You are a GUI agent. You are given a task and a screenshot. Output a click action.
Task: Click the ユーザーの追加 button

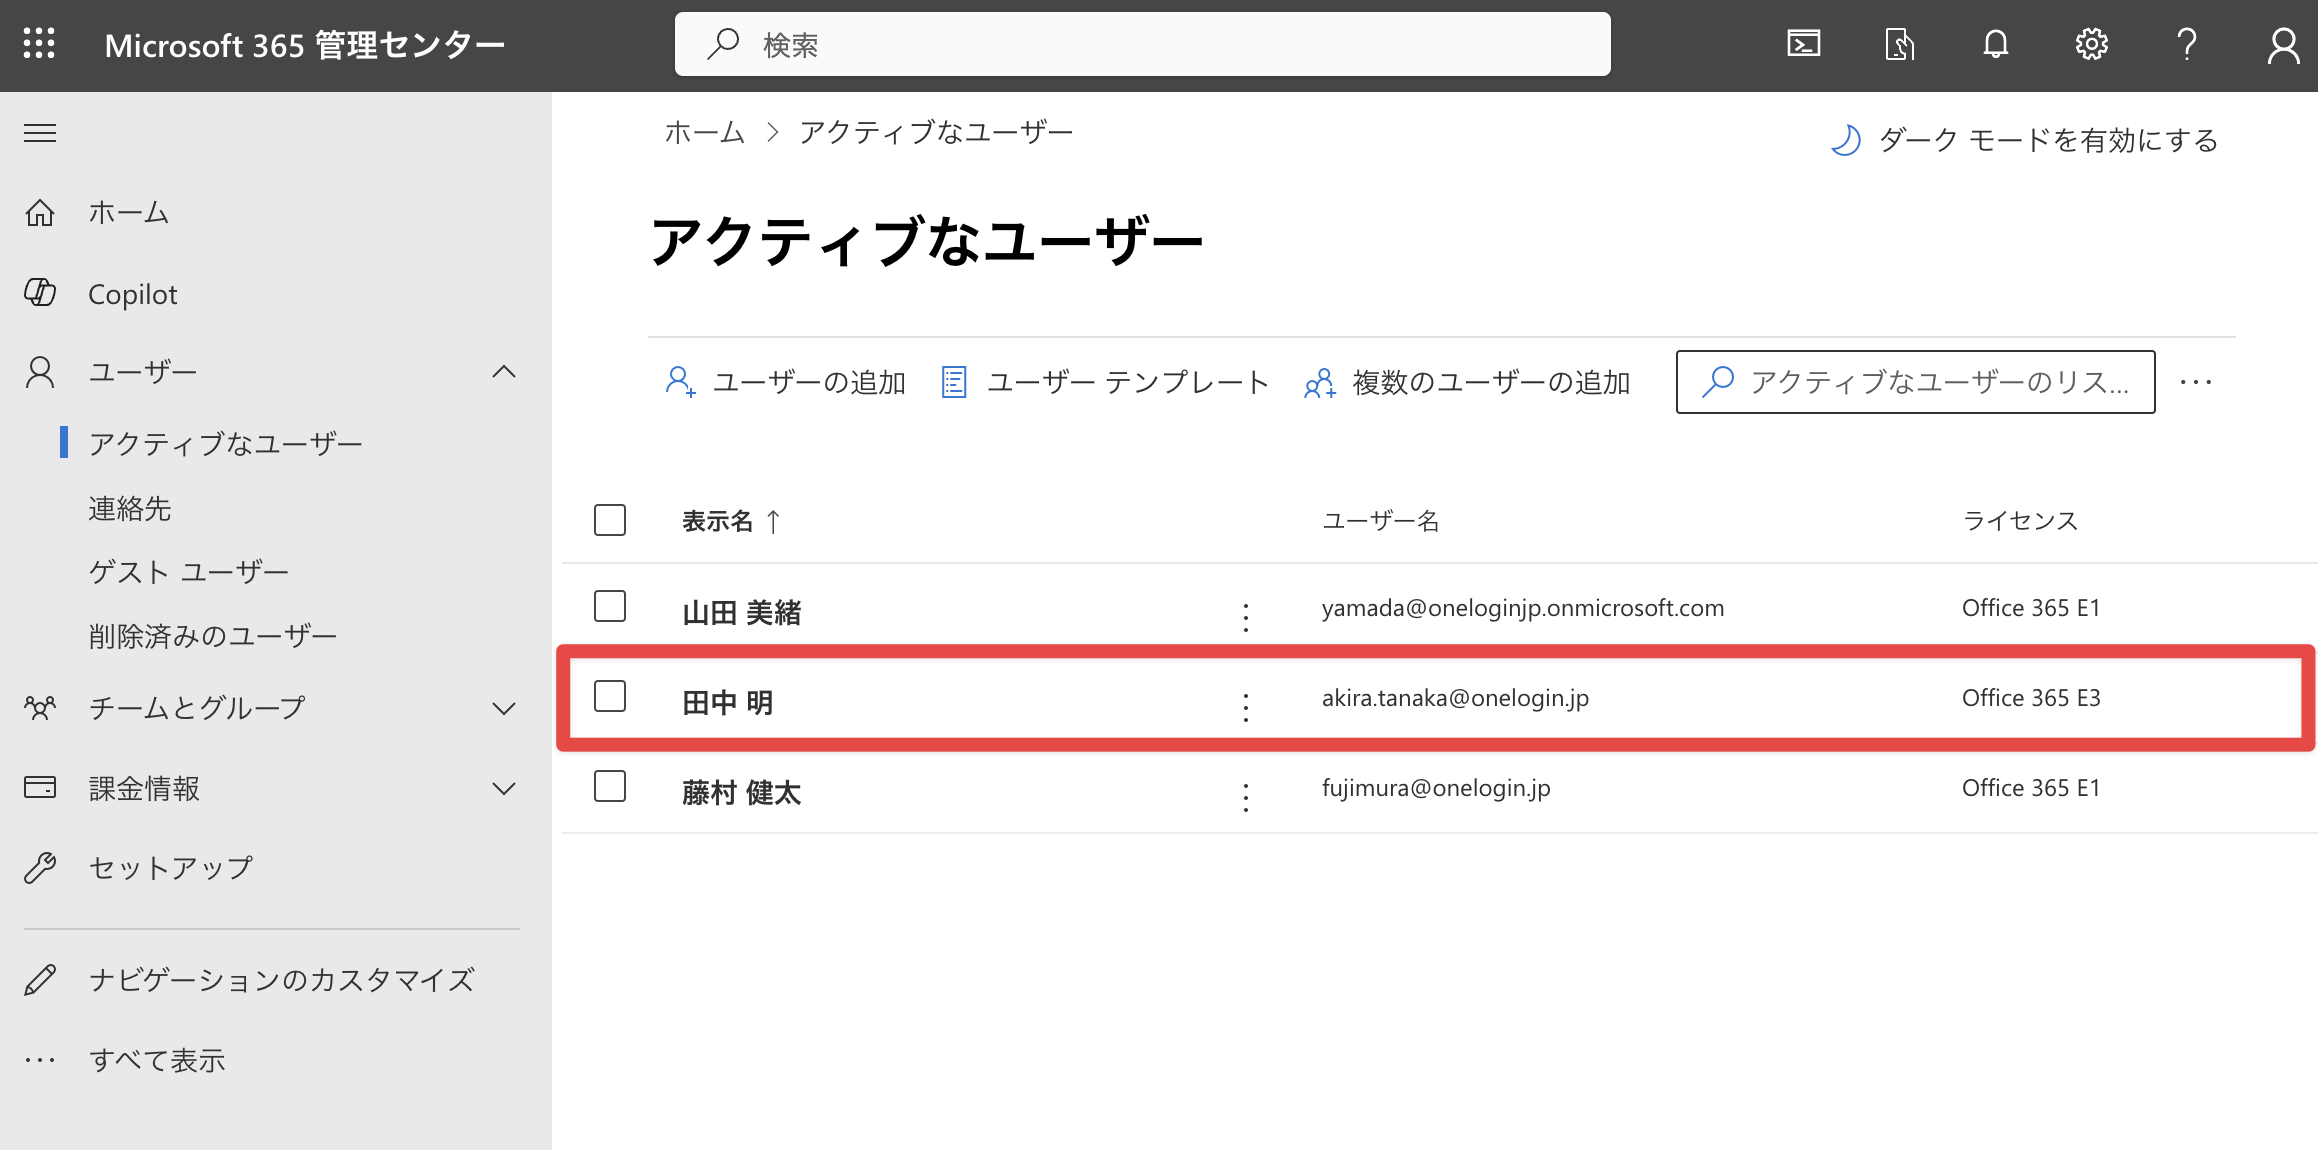[784, 382]
